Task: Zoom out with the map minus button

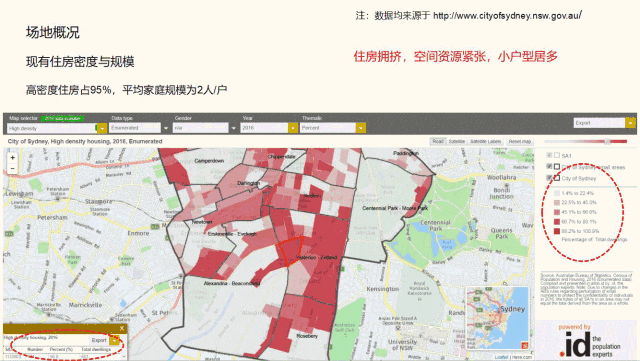Action: [13, 168]
